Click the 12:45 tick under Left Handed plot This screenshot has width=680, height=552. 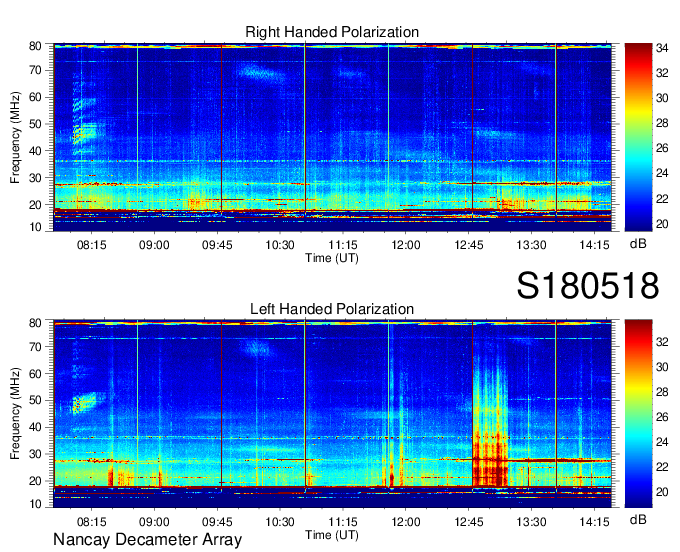tap(469, 522)
